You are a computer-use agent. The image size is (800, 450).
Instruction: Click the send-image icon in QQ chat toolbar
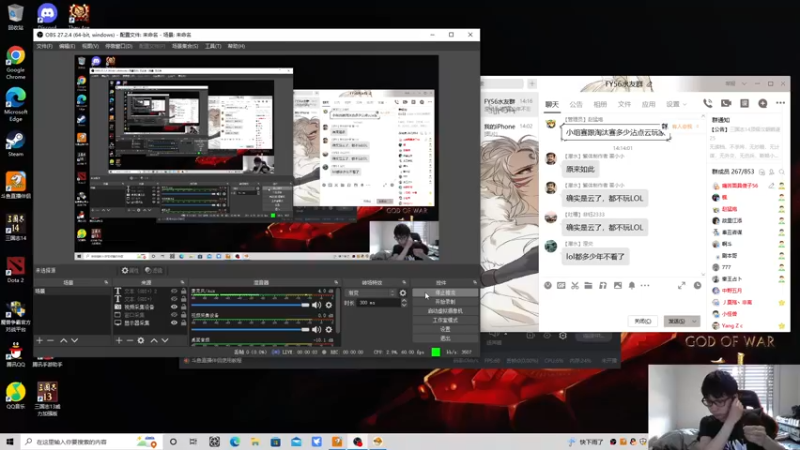coord(617,285)
